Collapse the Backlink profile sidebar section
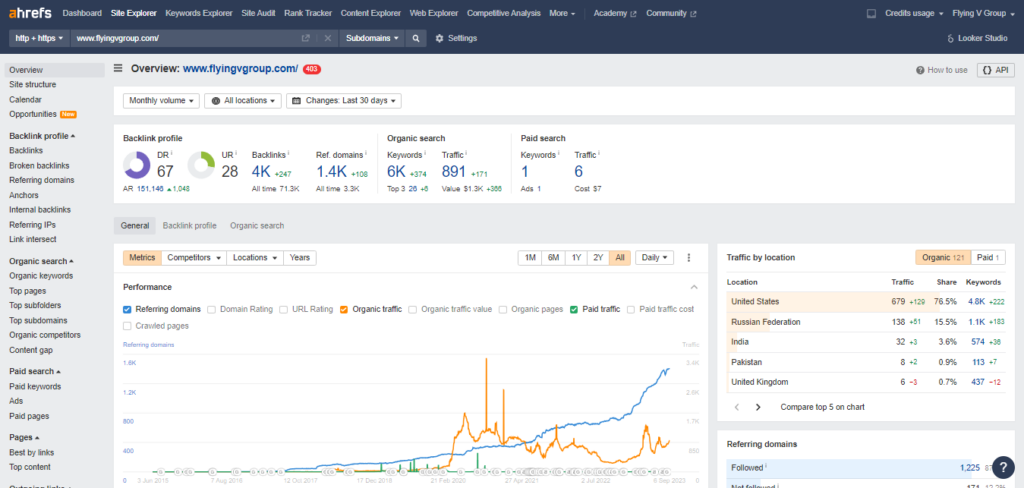The height and width of the screenshot is (488, 1024). [x=42, y=136]
